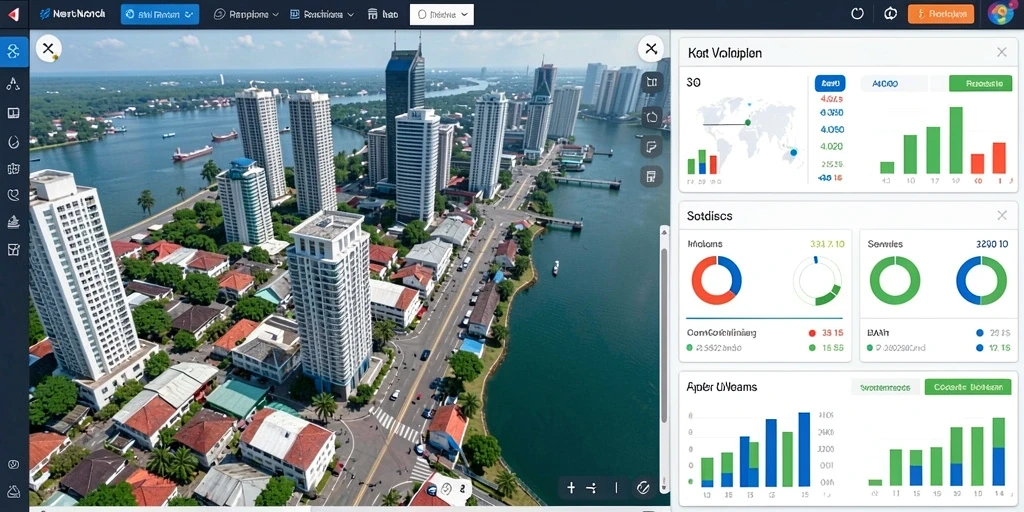Click the green button in Kort Volaiplen panel
Screen dimensions: 1024x512
[x=980, y=83]
